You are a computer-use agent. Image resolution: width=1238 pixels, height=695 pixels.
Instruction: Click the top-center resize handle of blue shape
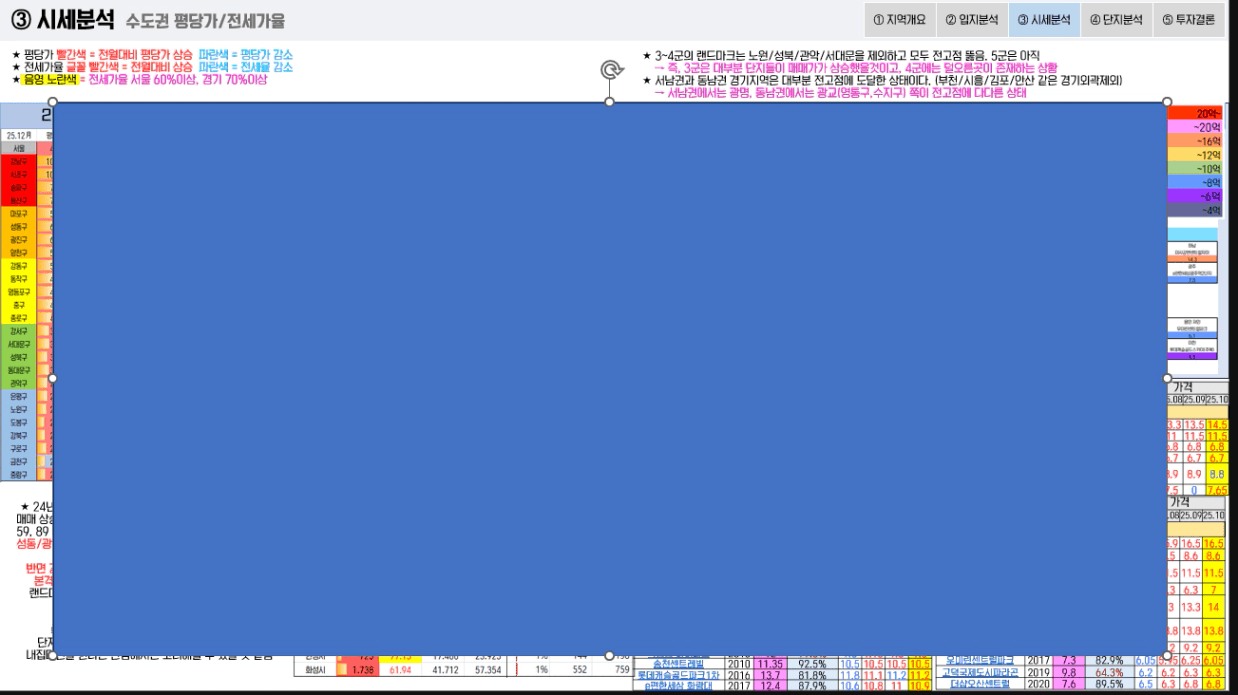click(610, 102)
